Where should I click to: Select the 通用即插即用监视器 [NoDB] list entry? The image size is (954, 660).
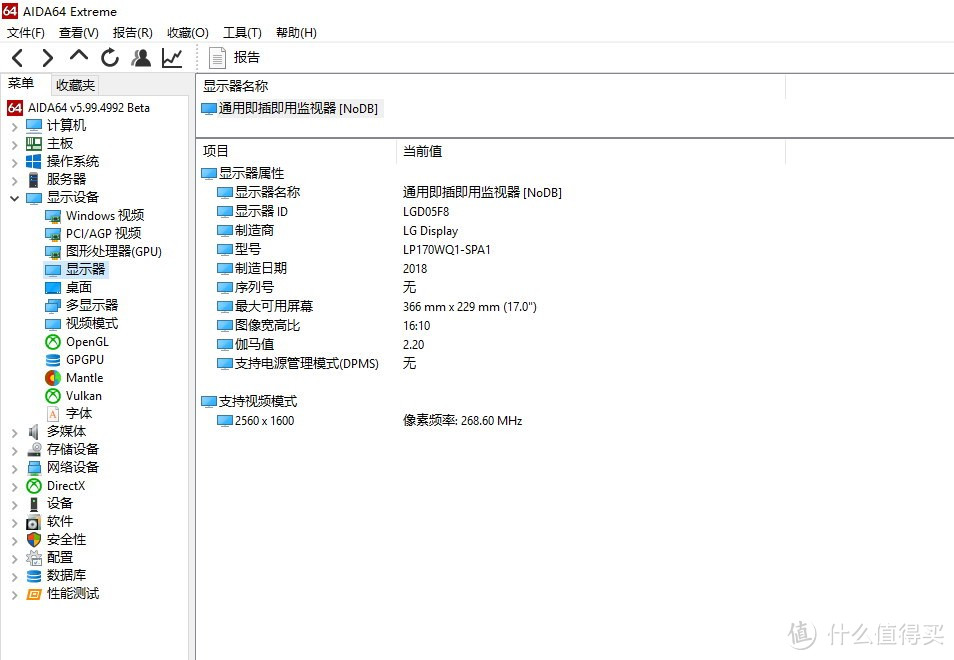(291, 109)
